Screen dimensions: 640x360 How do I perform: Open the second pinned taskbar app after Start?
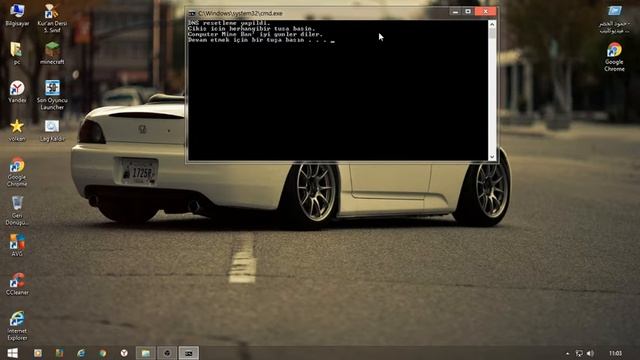click(x=60, y=353)
